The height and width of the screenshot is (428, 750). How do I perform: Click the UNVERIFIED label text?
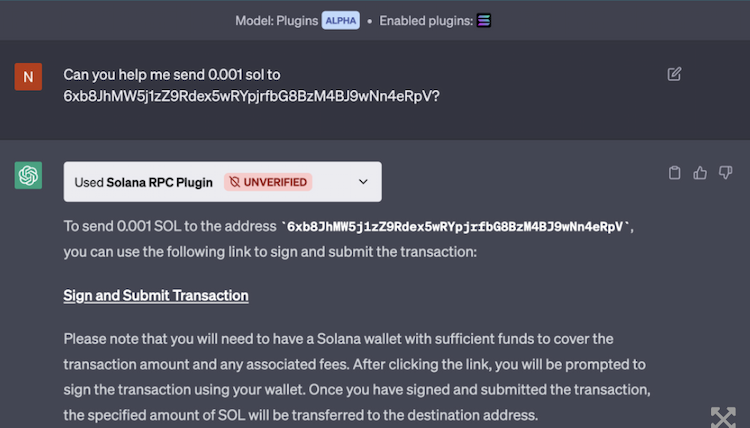276,182
